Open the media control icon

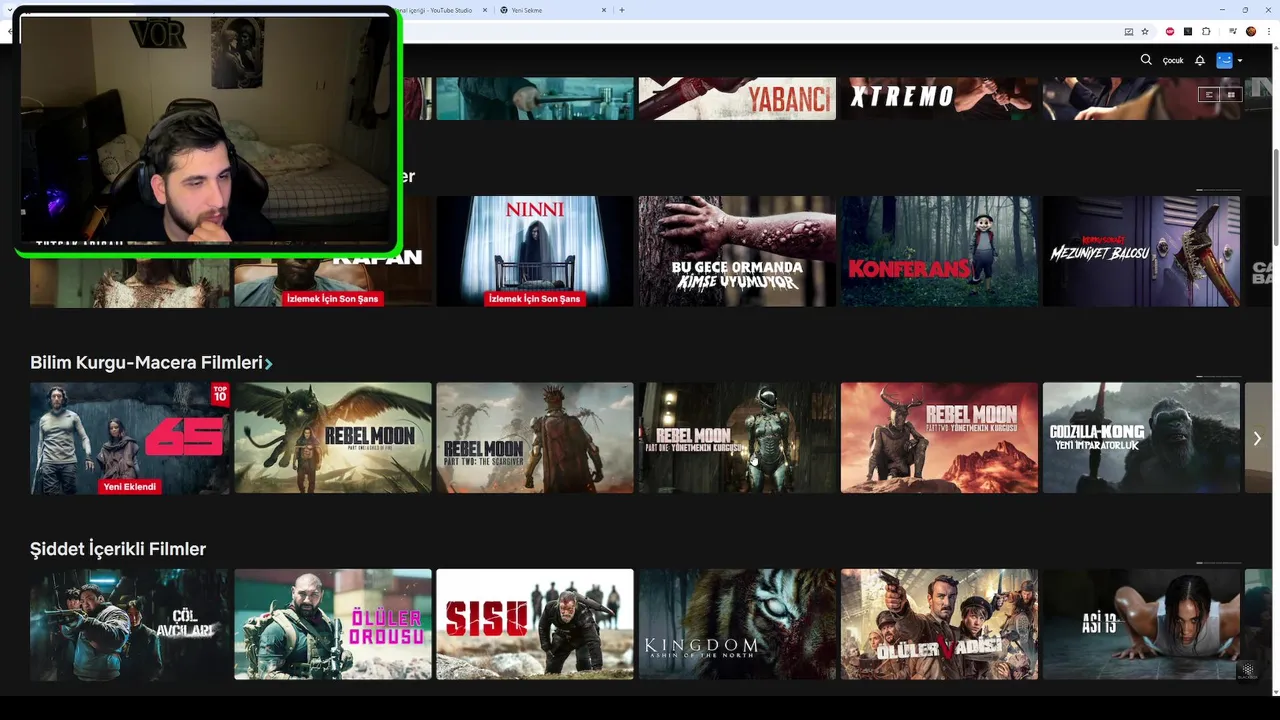(1232, 31)
